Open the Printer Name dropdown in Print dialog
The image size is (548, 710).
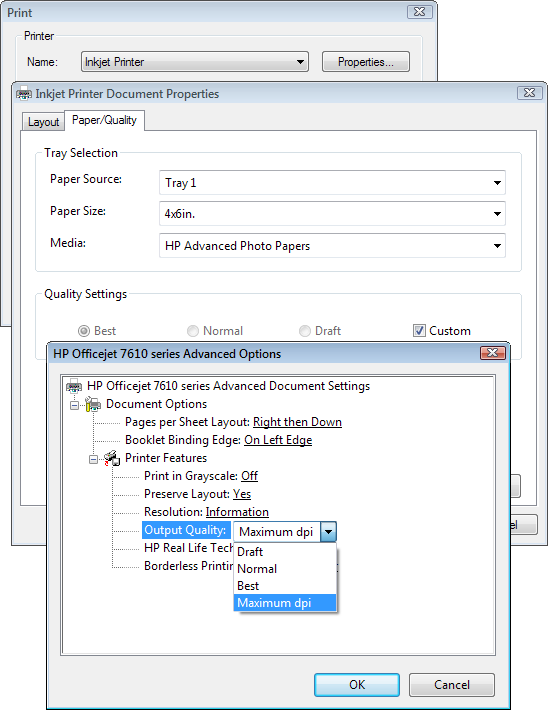[195, 62]
